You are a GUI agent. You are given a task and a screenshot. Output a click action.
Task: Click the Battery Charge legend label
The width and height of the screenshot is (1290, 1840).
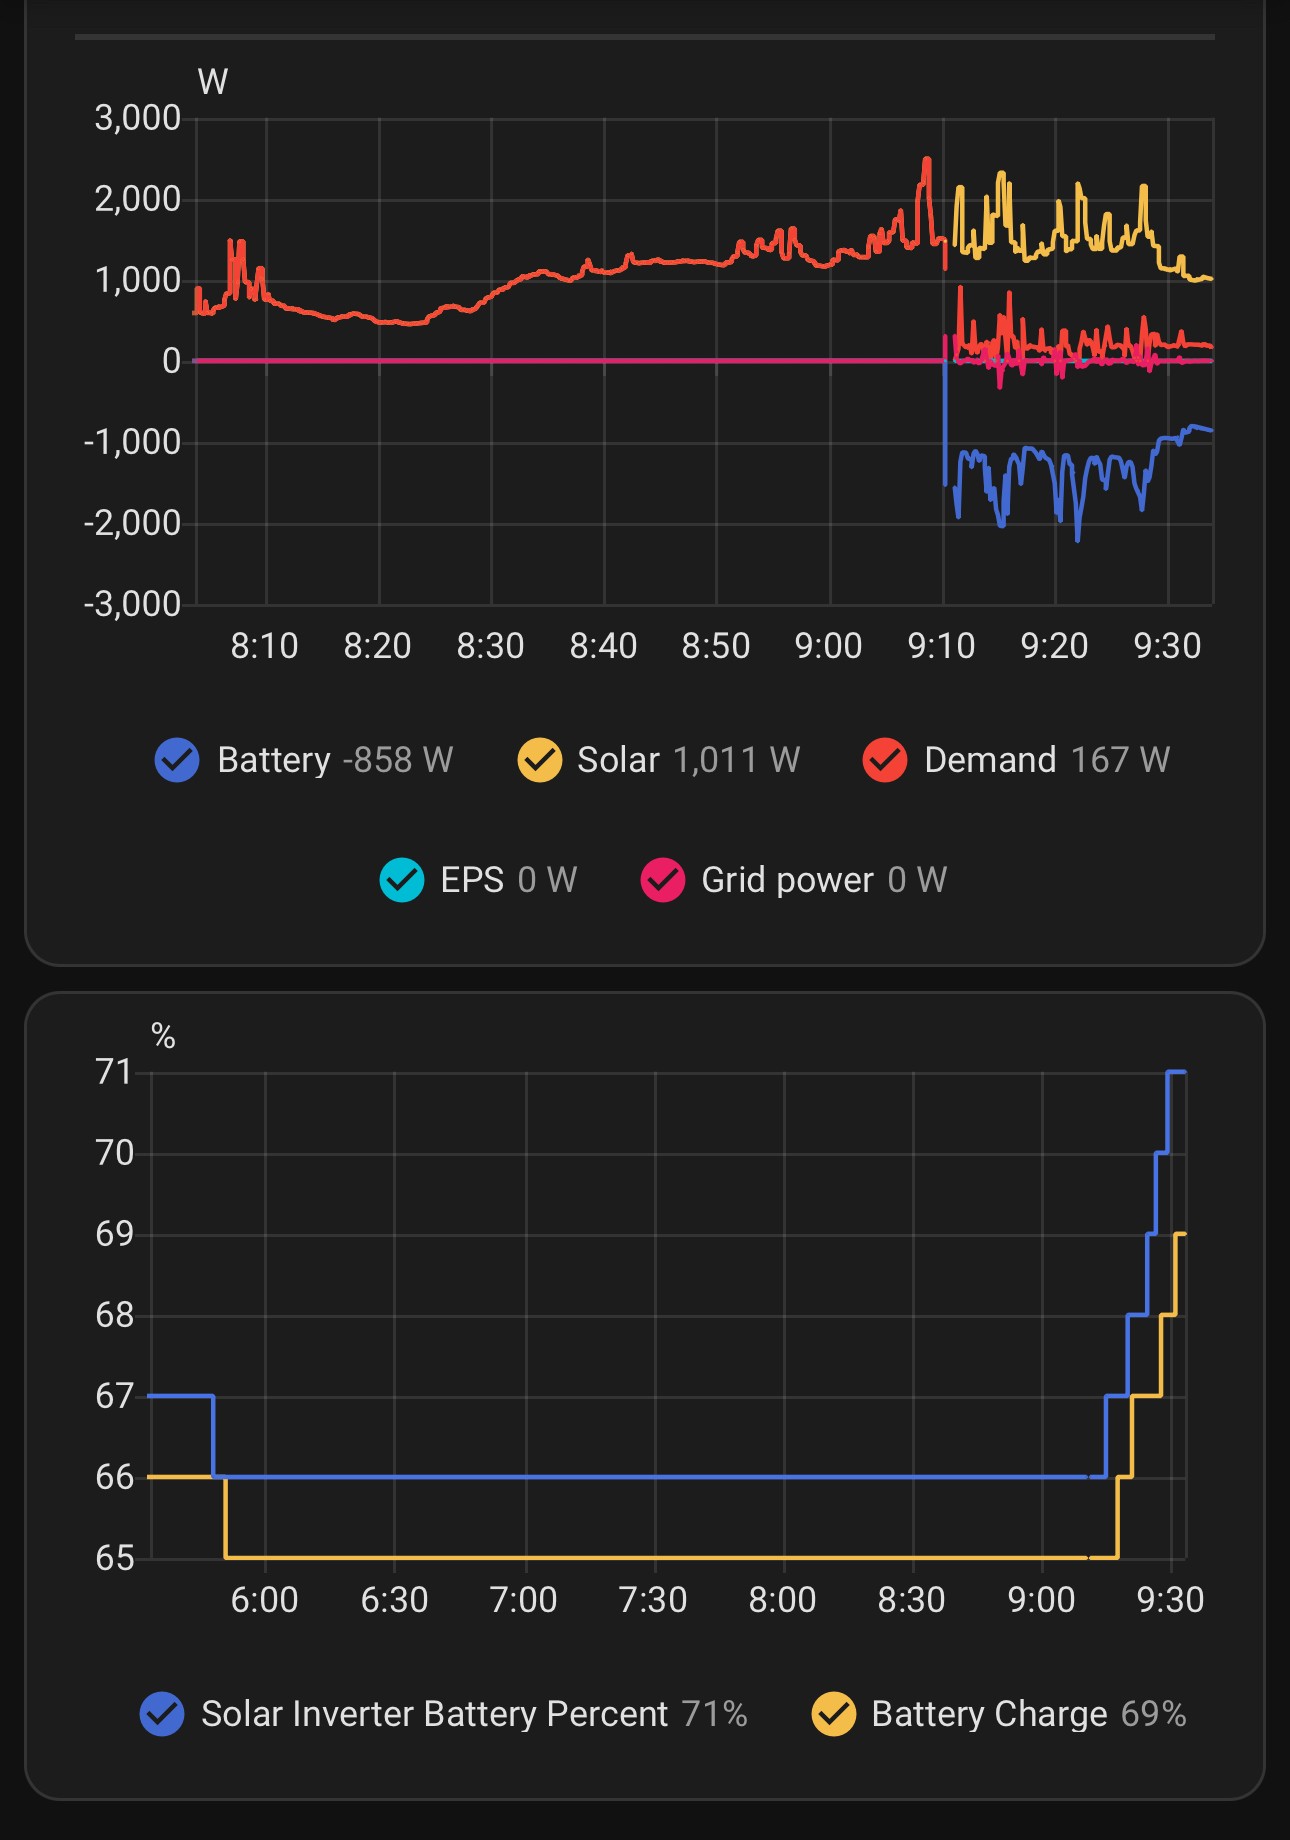point(990,1714)
